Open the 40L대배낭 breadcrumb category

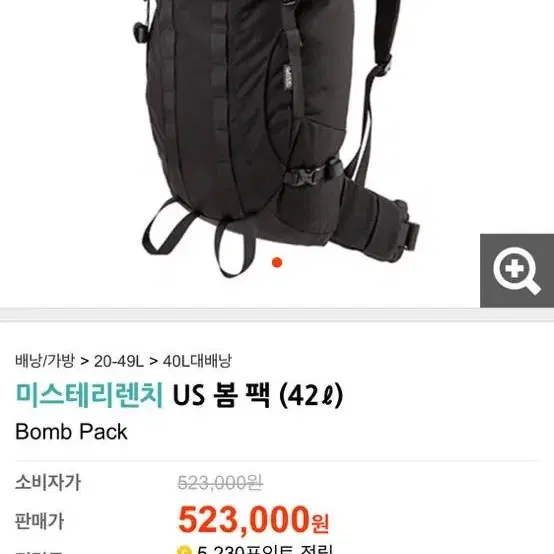197,361
